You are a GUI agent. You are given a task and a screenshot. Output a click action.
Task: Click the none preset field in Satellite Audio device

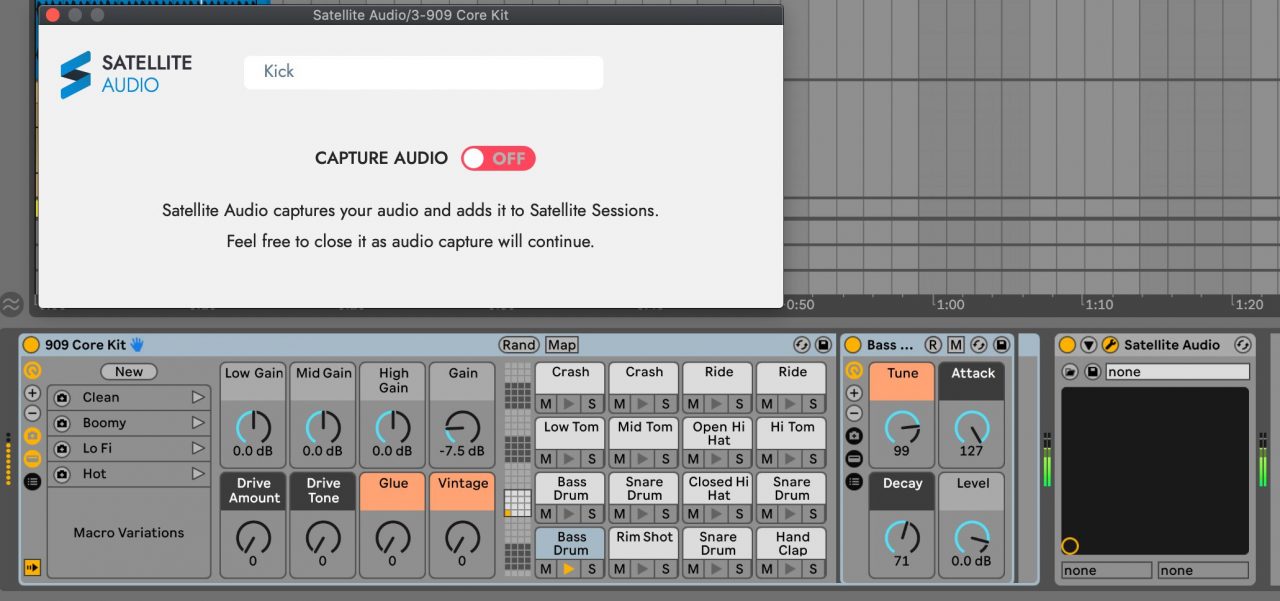pyautogui.click(x=1177, y=372)
